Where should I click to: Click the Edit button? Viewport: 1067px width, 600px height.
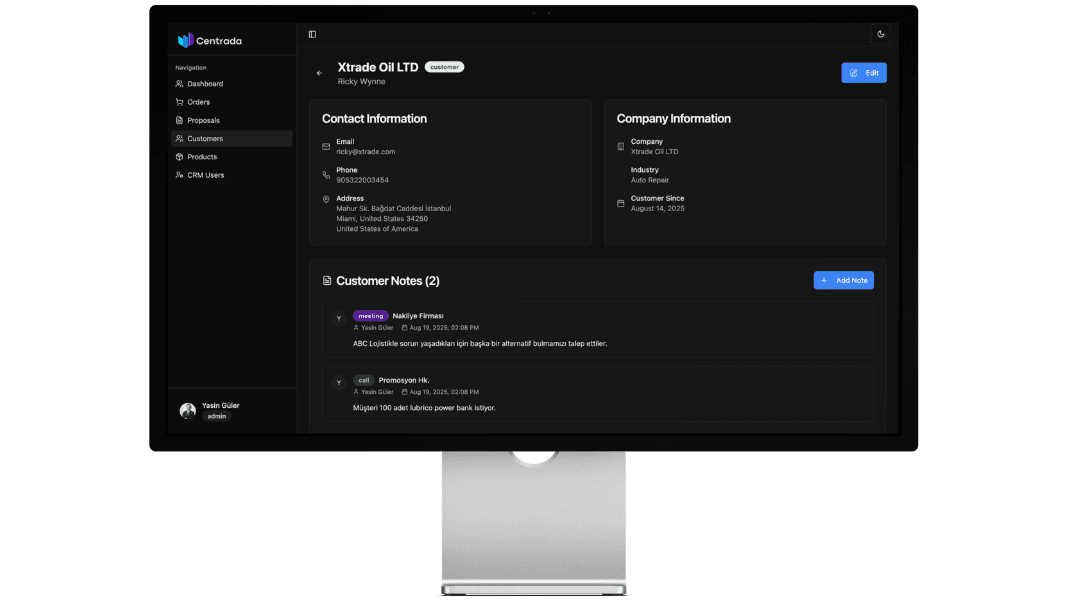[864, 73]
